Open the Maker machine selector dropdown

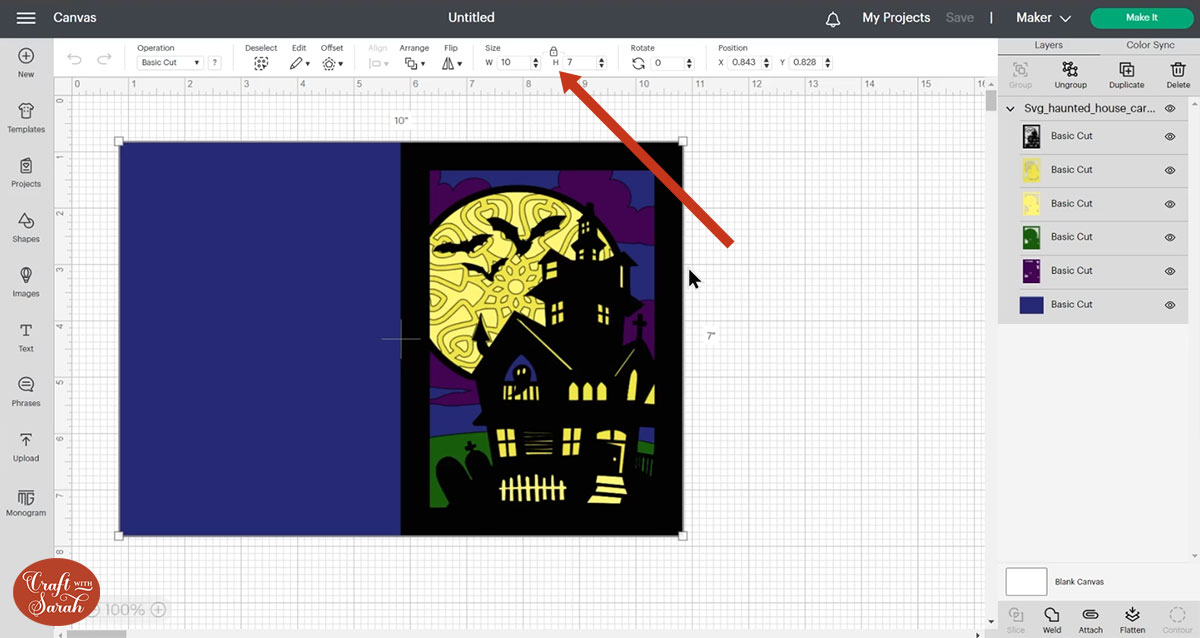1043,18
